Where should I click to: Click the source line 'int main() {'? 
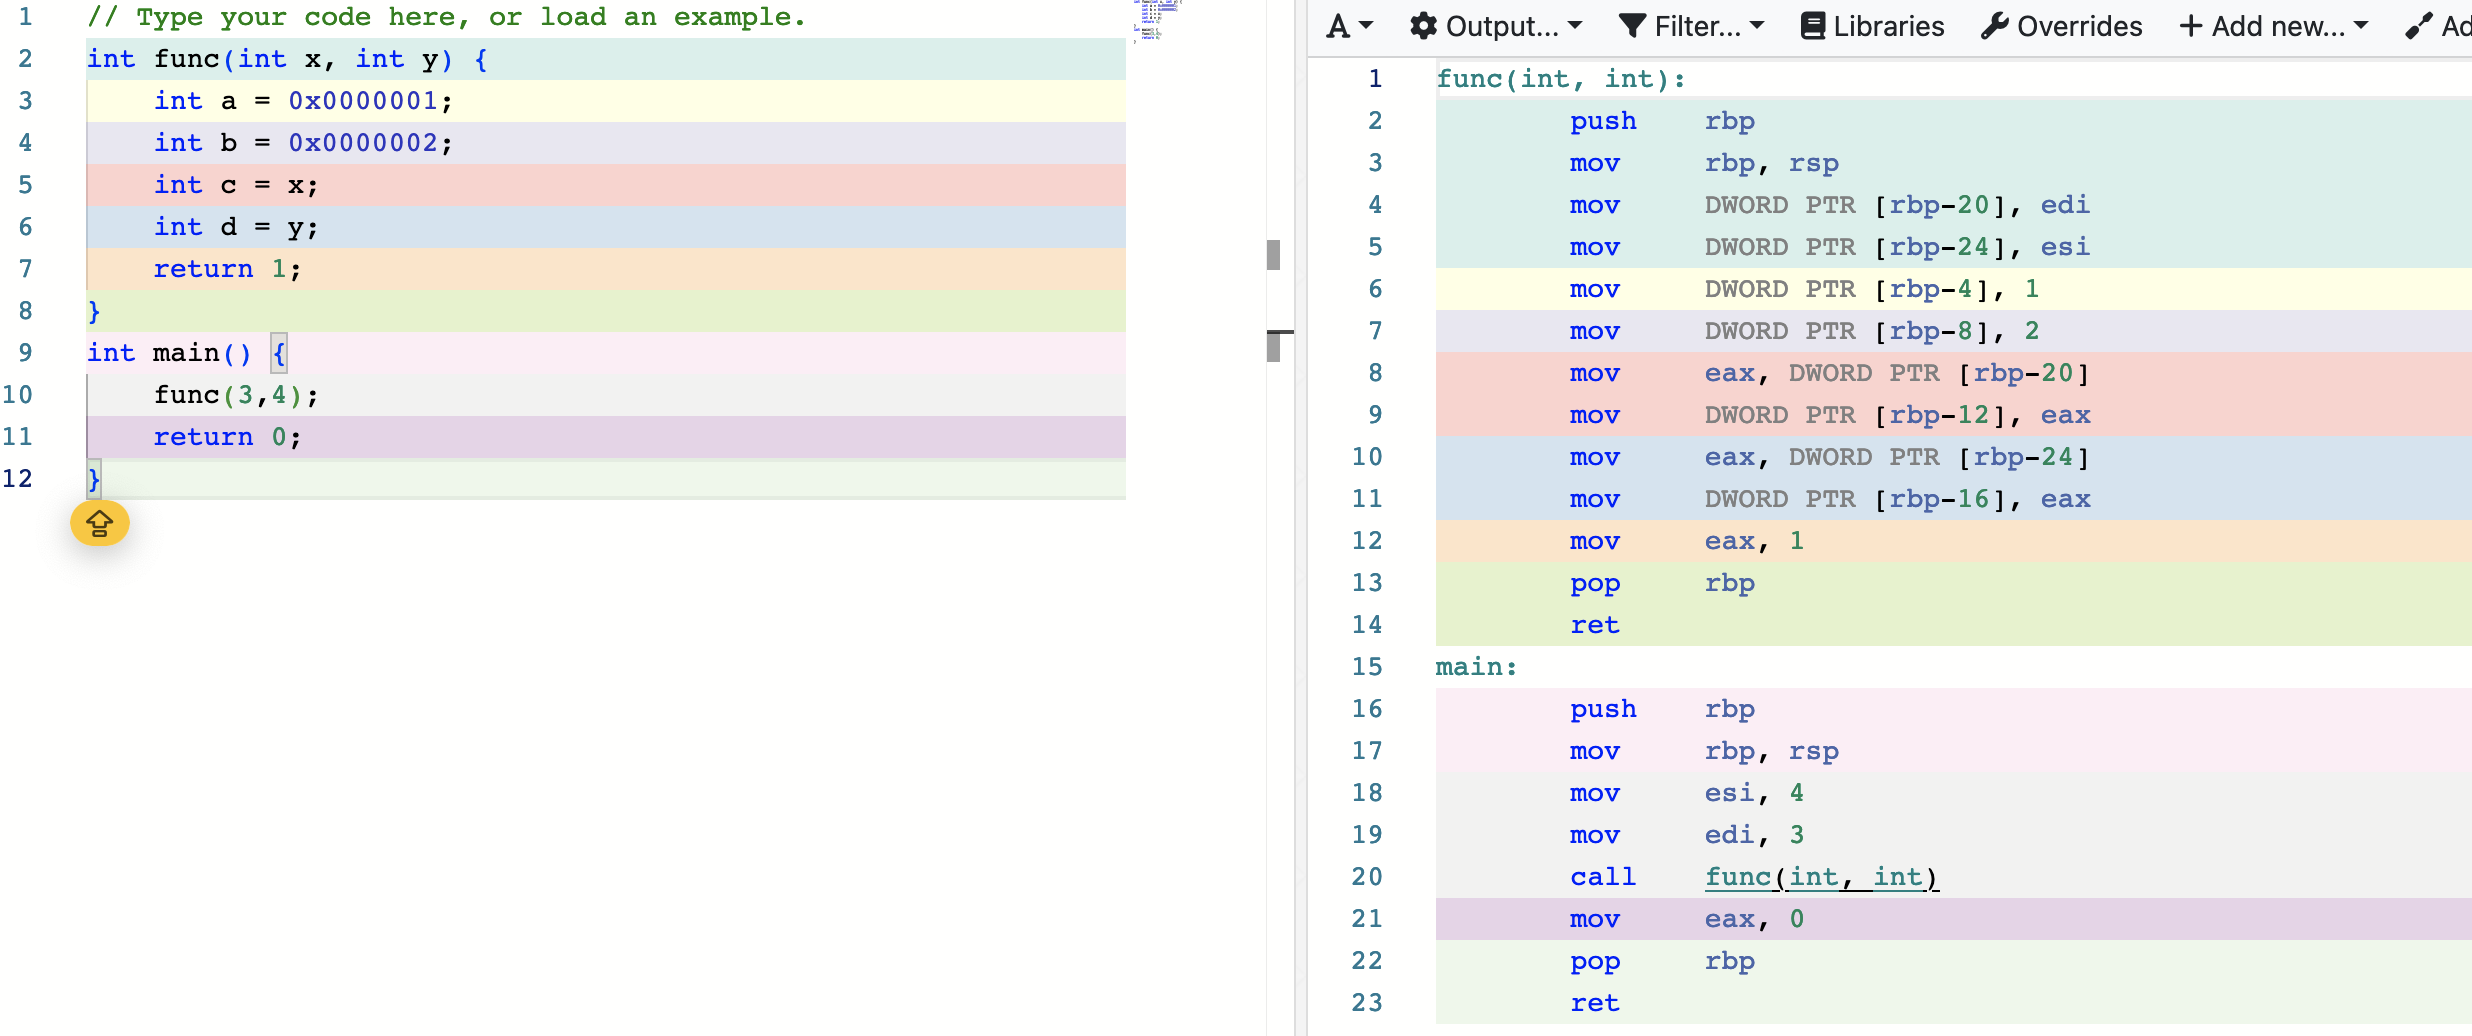[x=187, y=353]
